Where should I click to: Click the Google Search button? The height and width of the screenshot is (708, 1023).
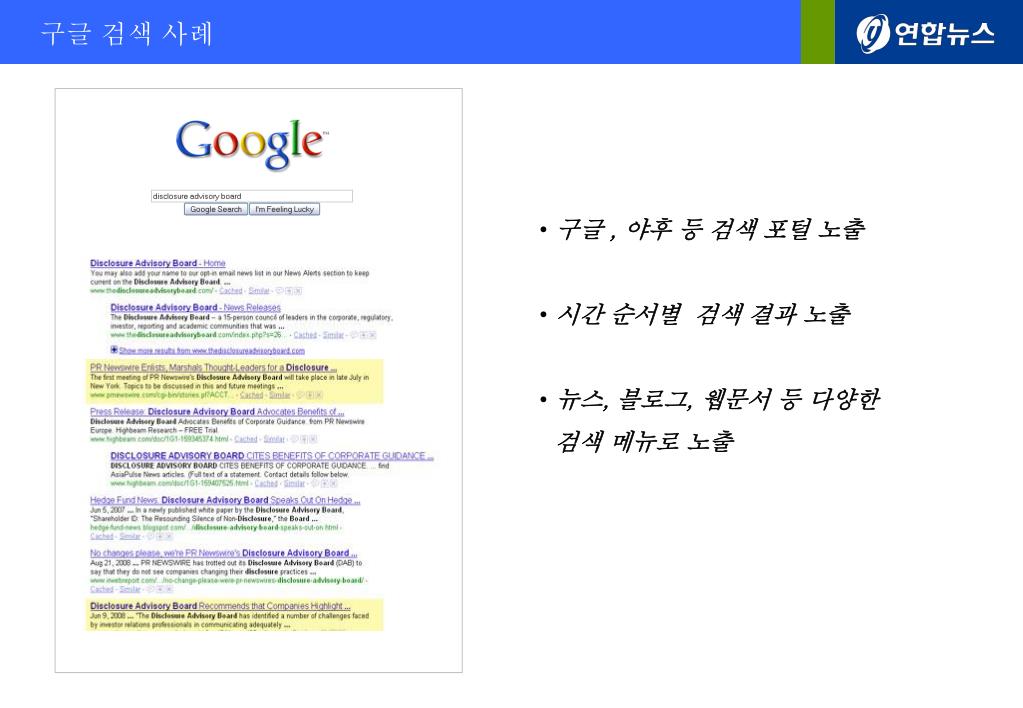(216, 209)
